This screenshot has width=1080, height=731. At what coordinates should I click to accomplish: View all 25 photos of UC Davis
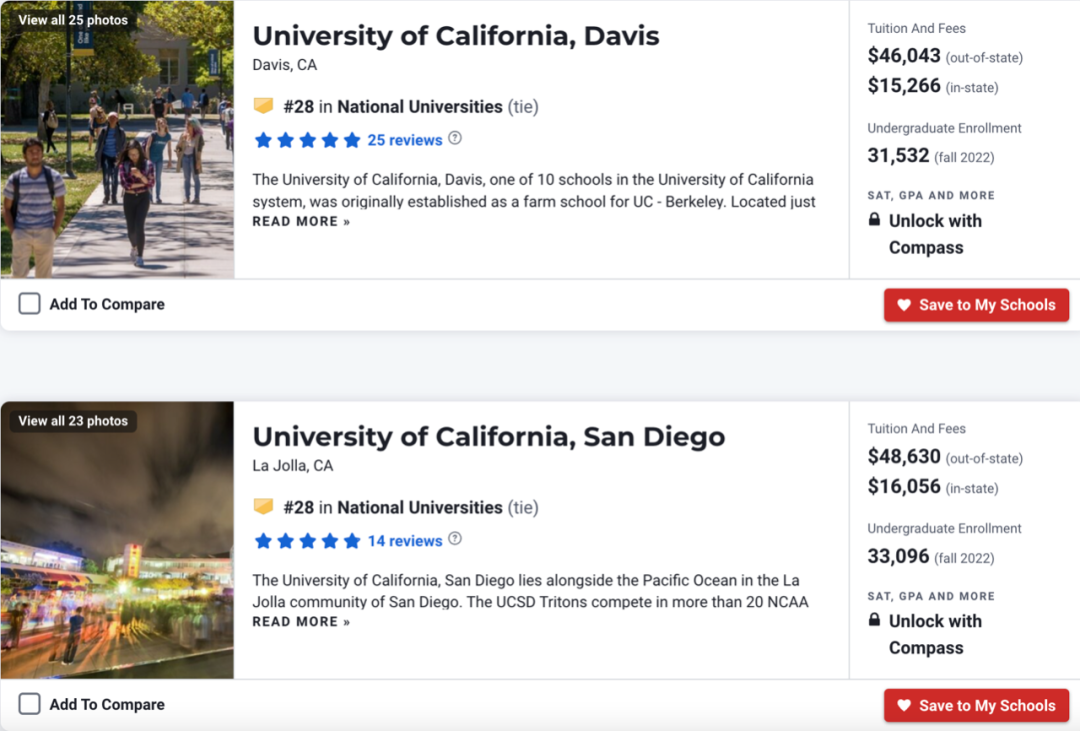73,20
